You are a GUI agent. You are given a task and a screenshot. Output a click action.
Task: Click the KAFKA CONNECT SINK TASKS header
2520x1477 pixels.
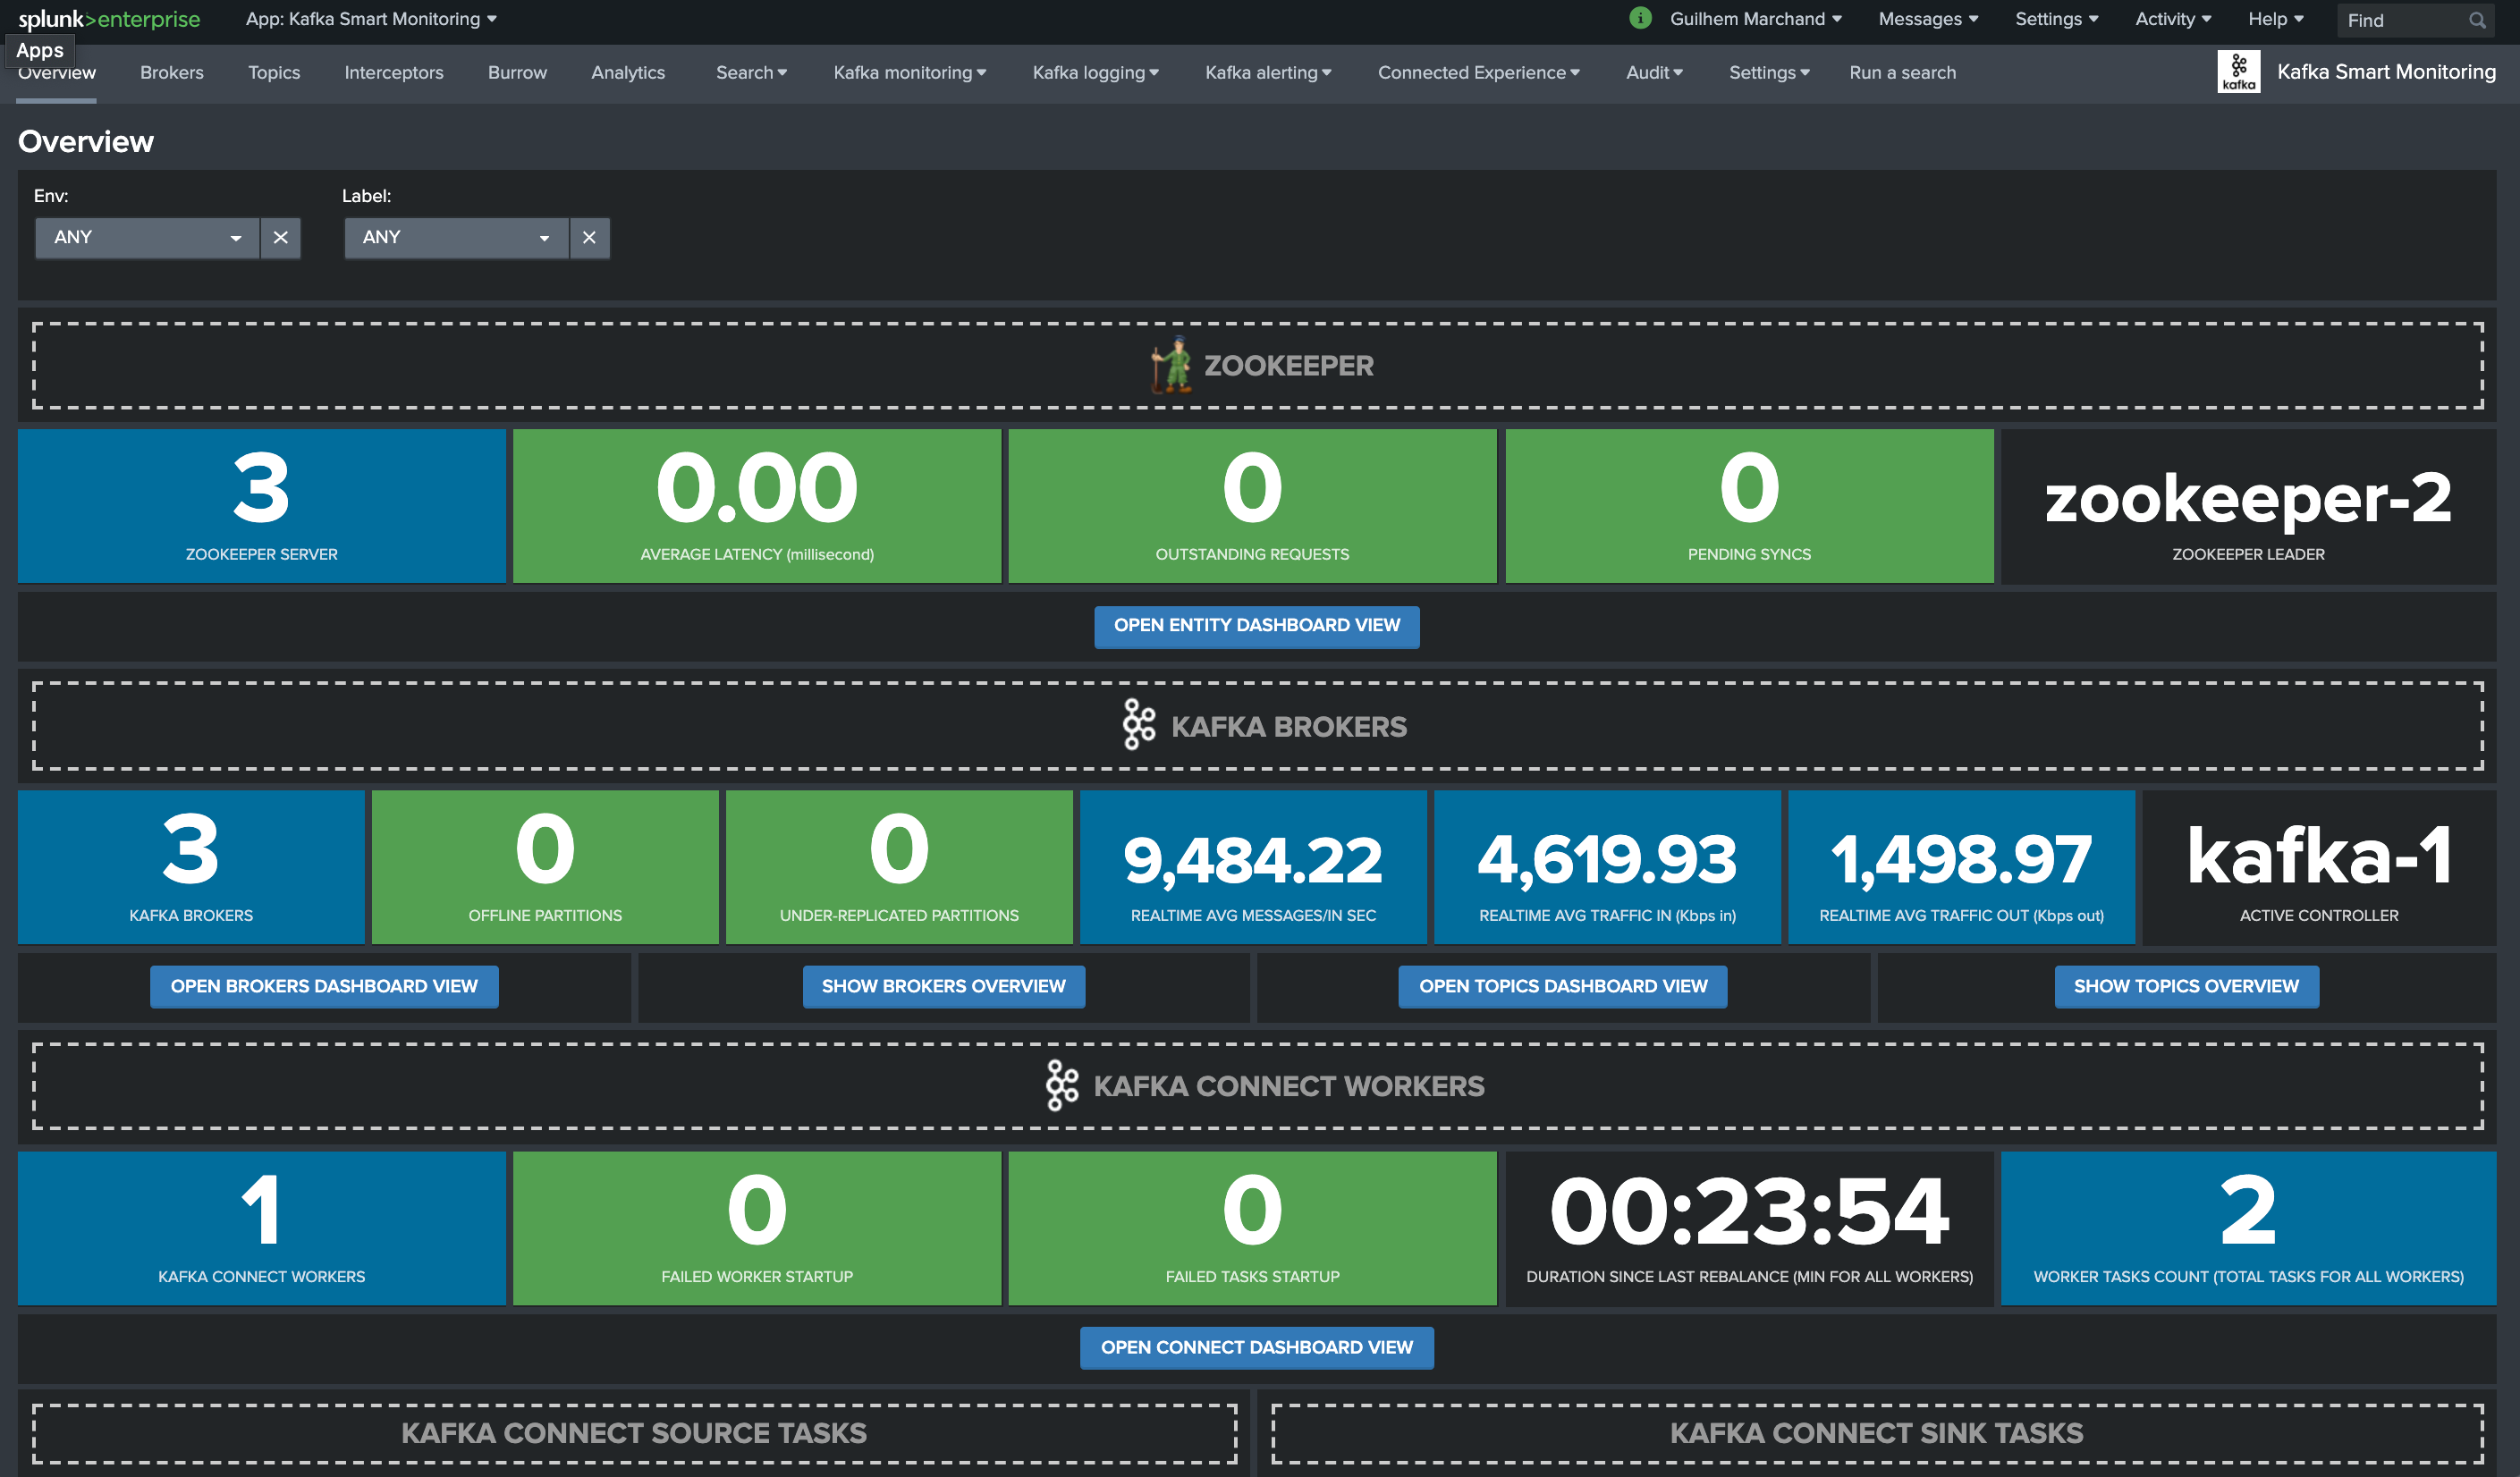[1877, 1433]
